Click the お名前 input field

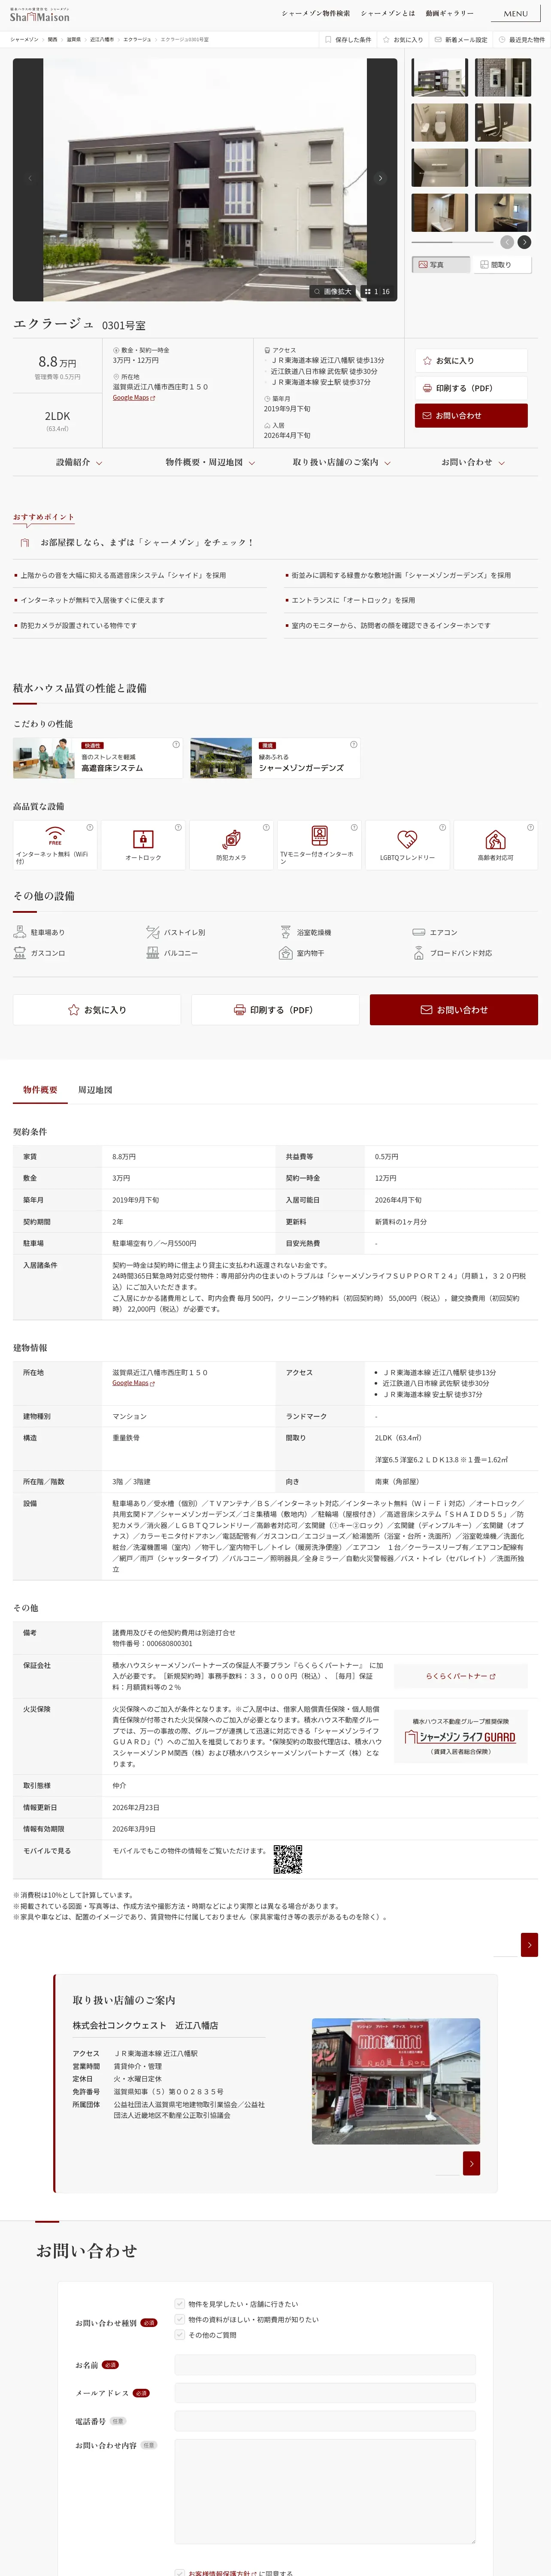[x=325, y=2365]
